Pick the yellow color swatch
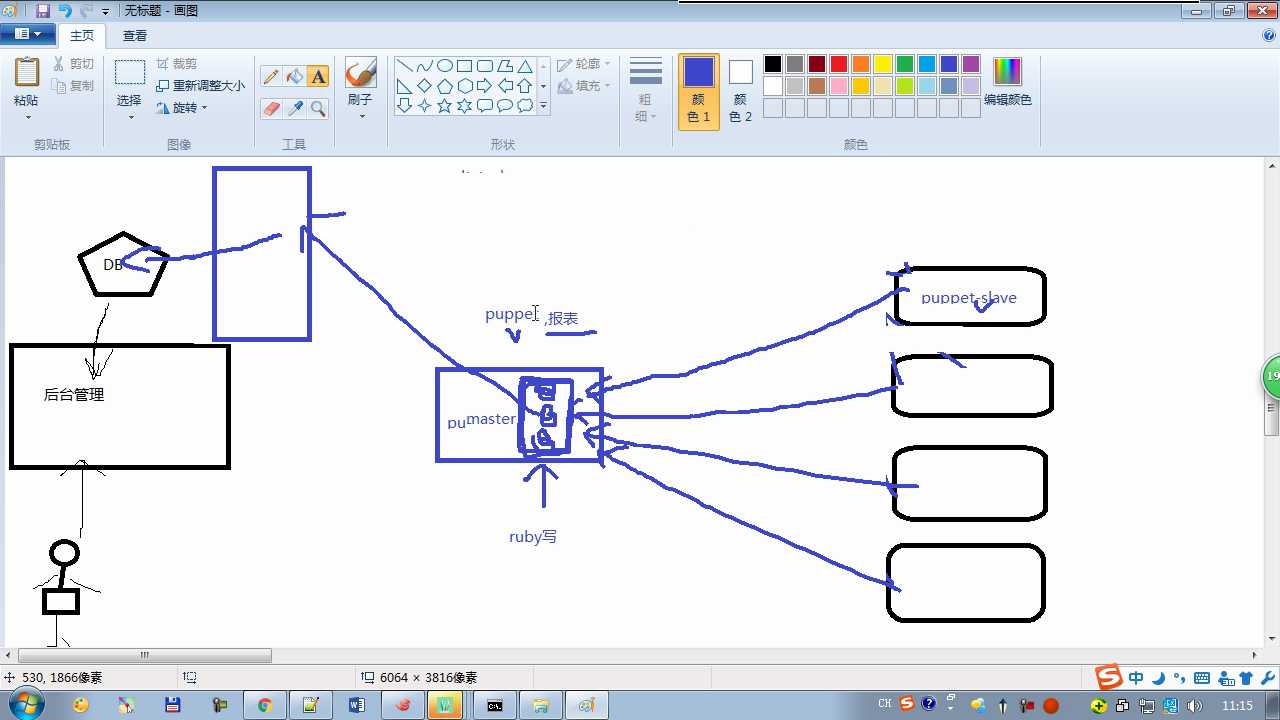Image resolution: width=1280 pixels, height=720 pixels. (883, 64)
